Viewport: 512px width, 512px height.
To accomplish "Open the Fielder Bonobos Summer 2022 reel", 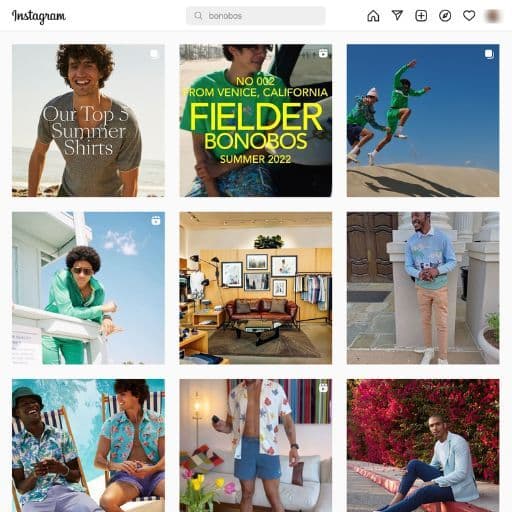I will [256, 120].
